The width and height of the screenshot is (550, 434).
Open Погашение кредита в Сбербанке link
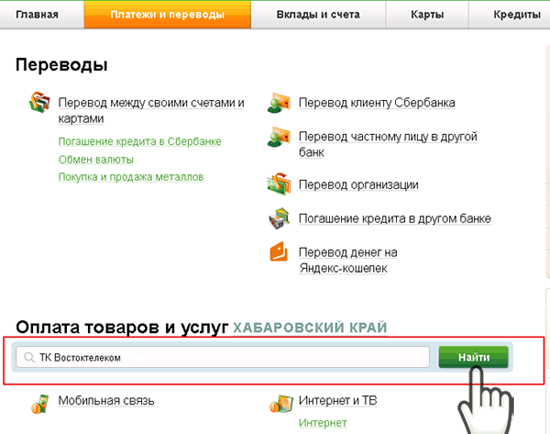coord(140,141)
